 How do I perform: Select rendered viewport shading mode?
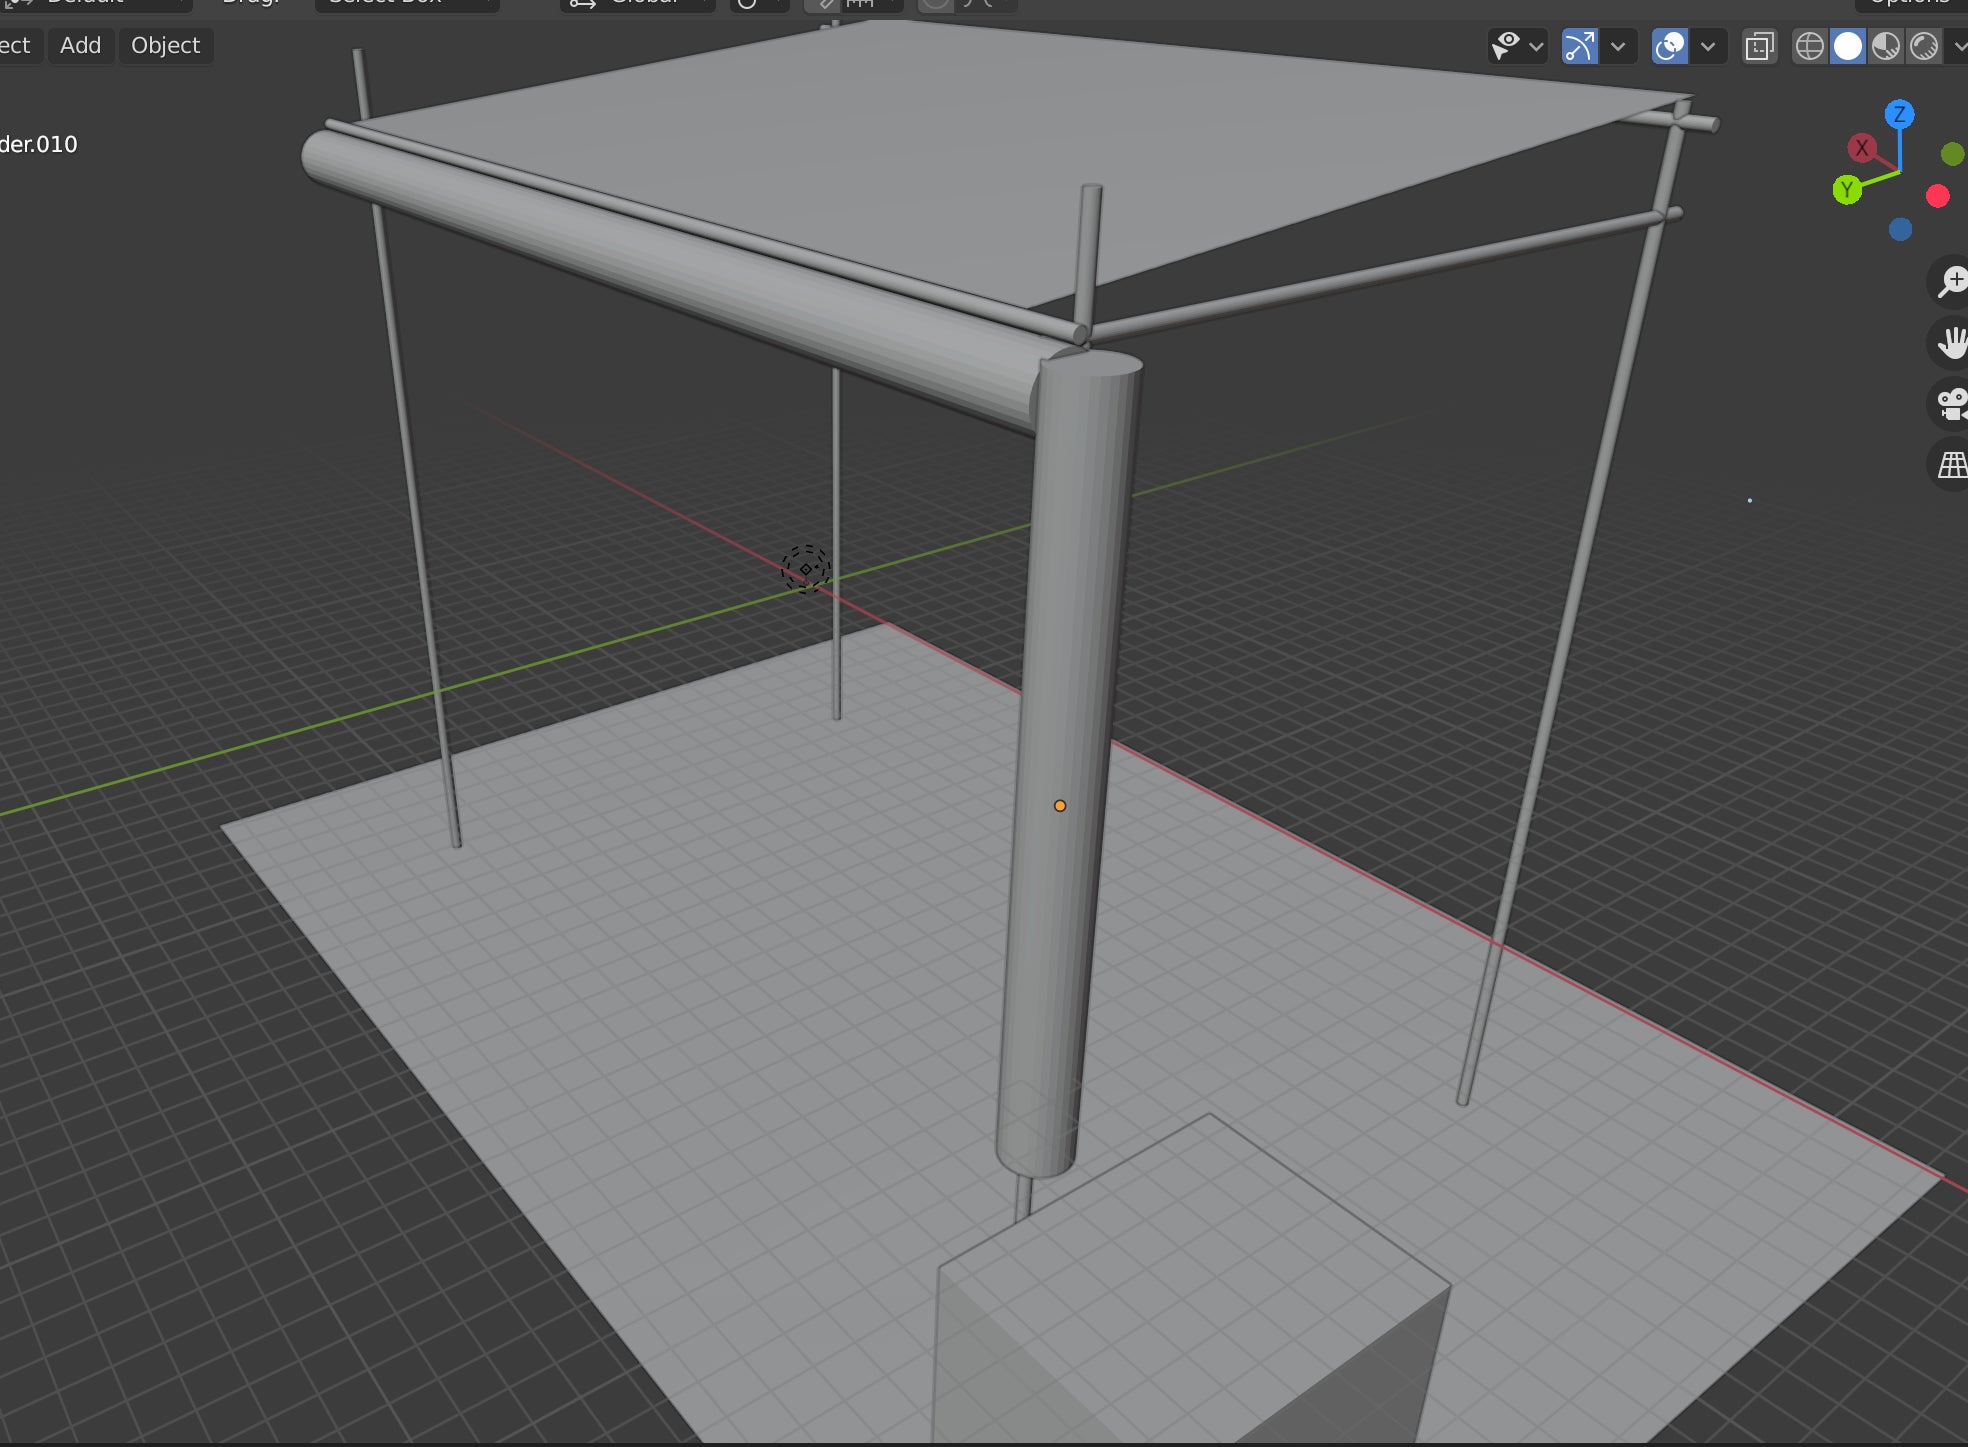pos(1923,46)
